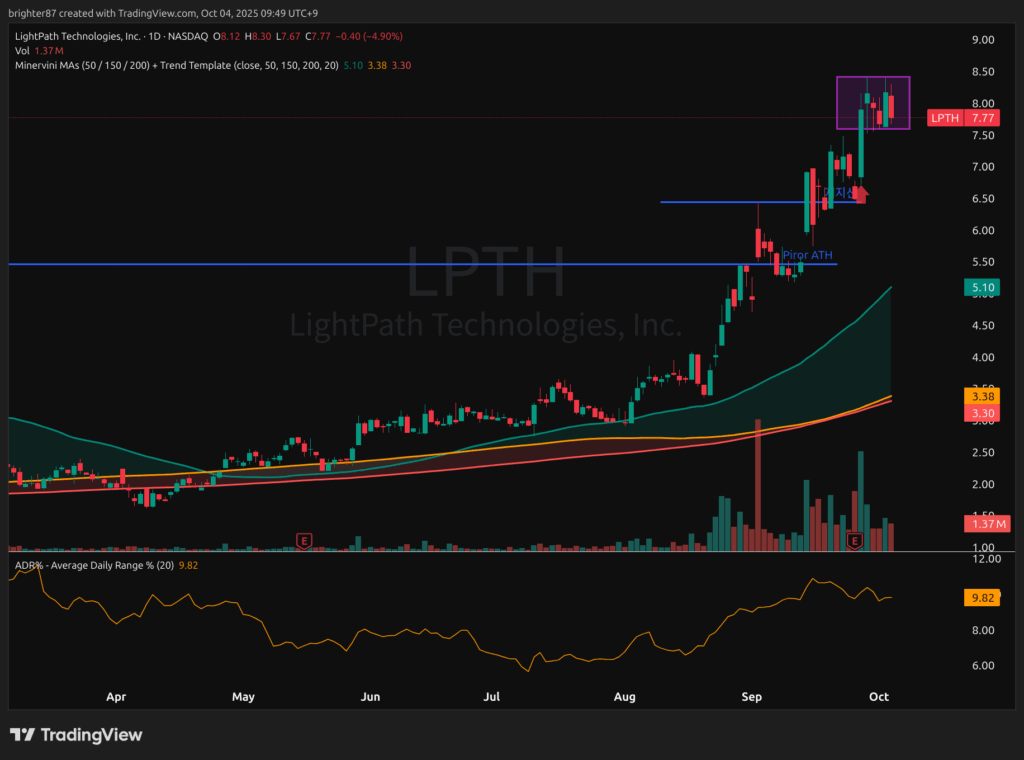The width and height of the screenshot is (1024, 760).
Task: Click the red LPTH 7.77 price label
Action: tap(958, 118)
